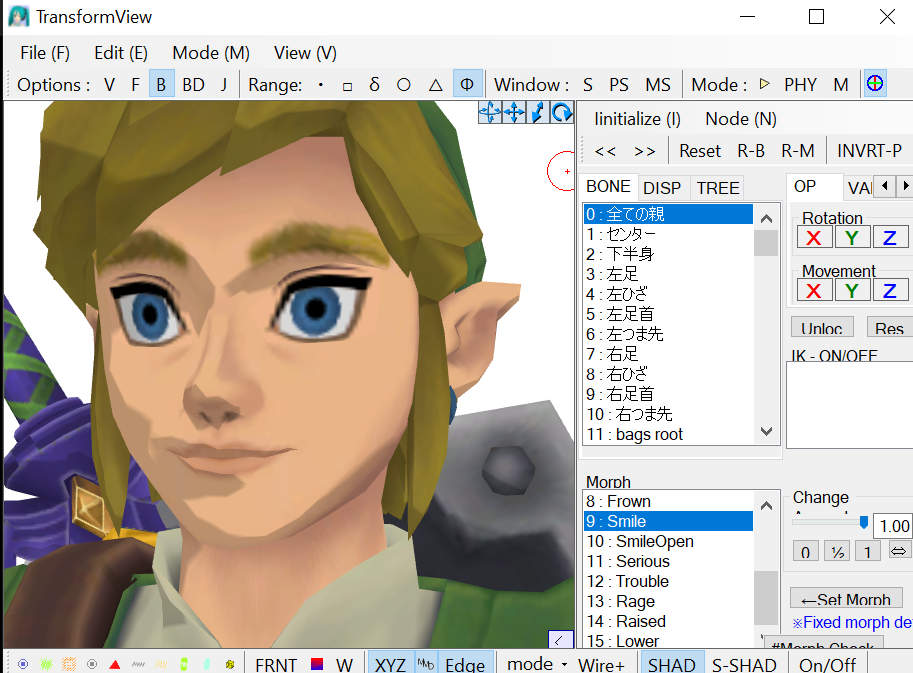Viewport: 913px width, 673px height.
Task: Click the MMD icon between XYZ and Edge
Action: [x=426, y=664]
